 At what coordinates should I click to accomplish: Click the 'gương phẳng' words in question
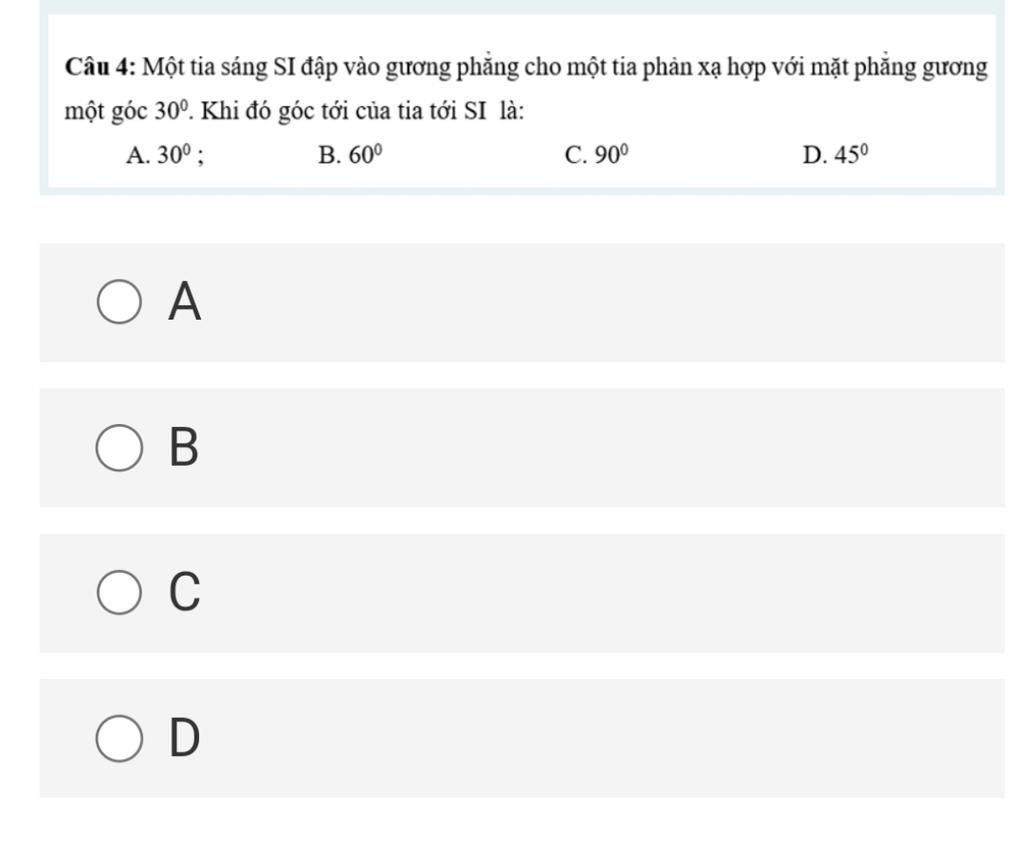click(x=452, y=67)
